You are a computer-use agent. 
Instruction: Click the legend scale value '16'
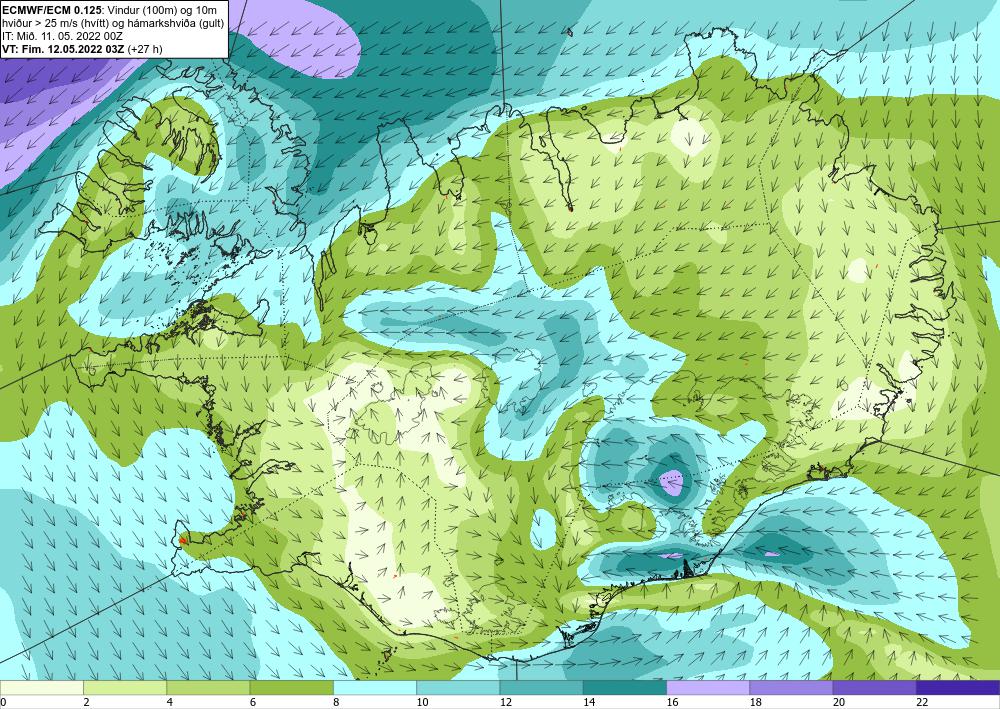(x=672, y=702)
